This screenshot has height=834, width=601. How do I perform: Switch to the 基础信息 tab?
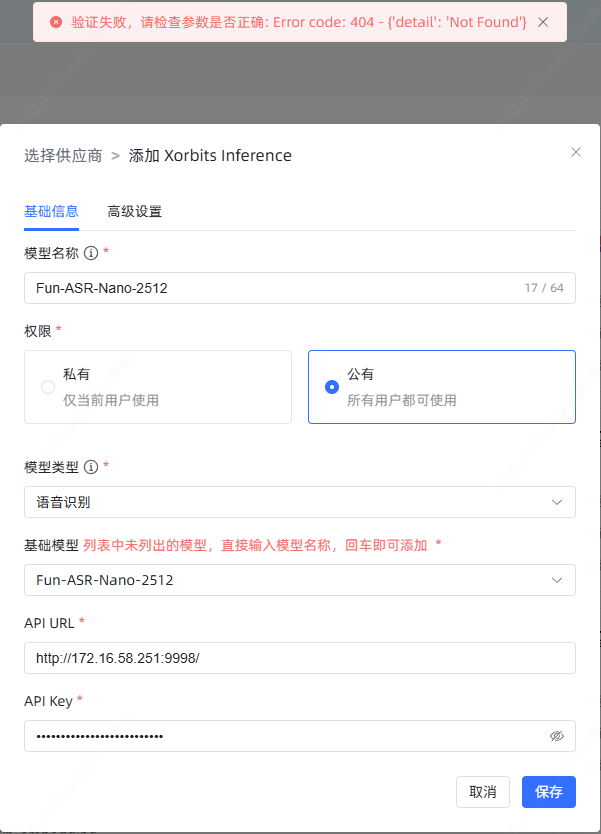pyautogui.click(x=51, y=211)
